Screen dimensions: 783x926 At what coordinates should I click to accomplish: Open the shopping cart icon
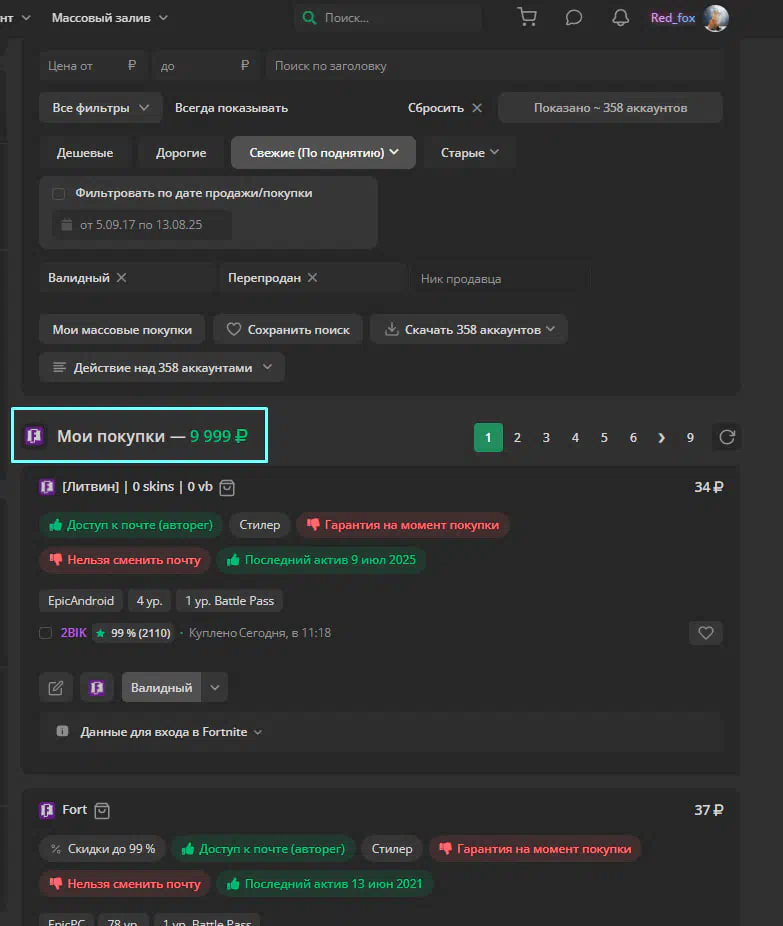[526, 17]
